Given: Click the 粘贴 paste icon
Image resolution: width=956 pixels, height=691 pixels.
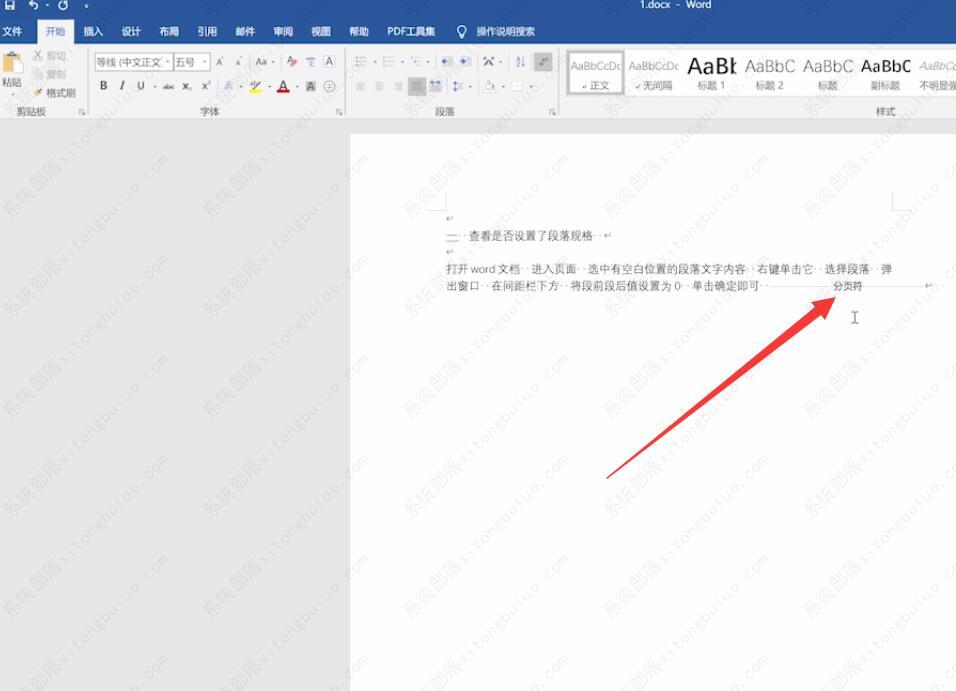Looking at the screenshot, I should pos(12,63).
